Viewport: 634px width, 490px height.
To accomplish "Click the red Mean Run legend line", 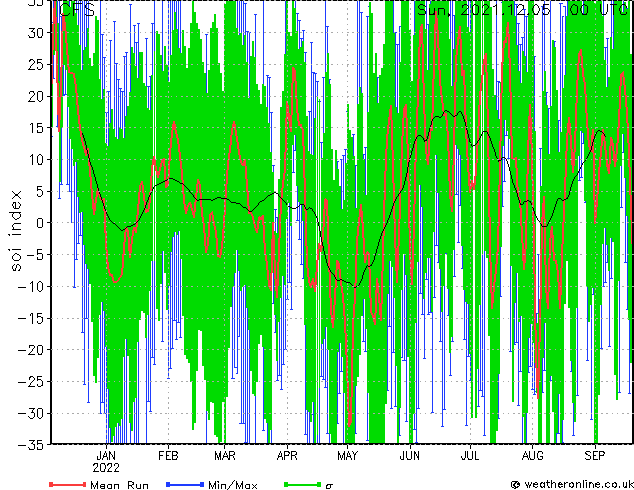I will click(x=68, y=484).
